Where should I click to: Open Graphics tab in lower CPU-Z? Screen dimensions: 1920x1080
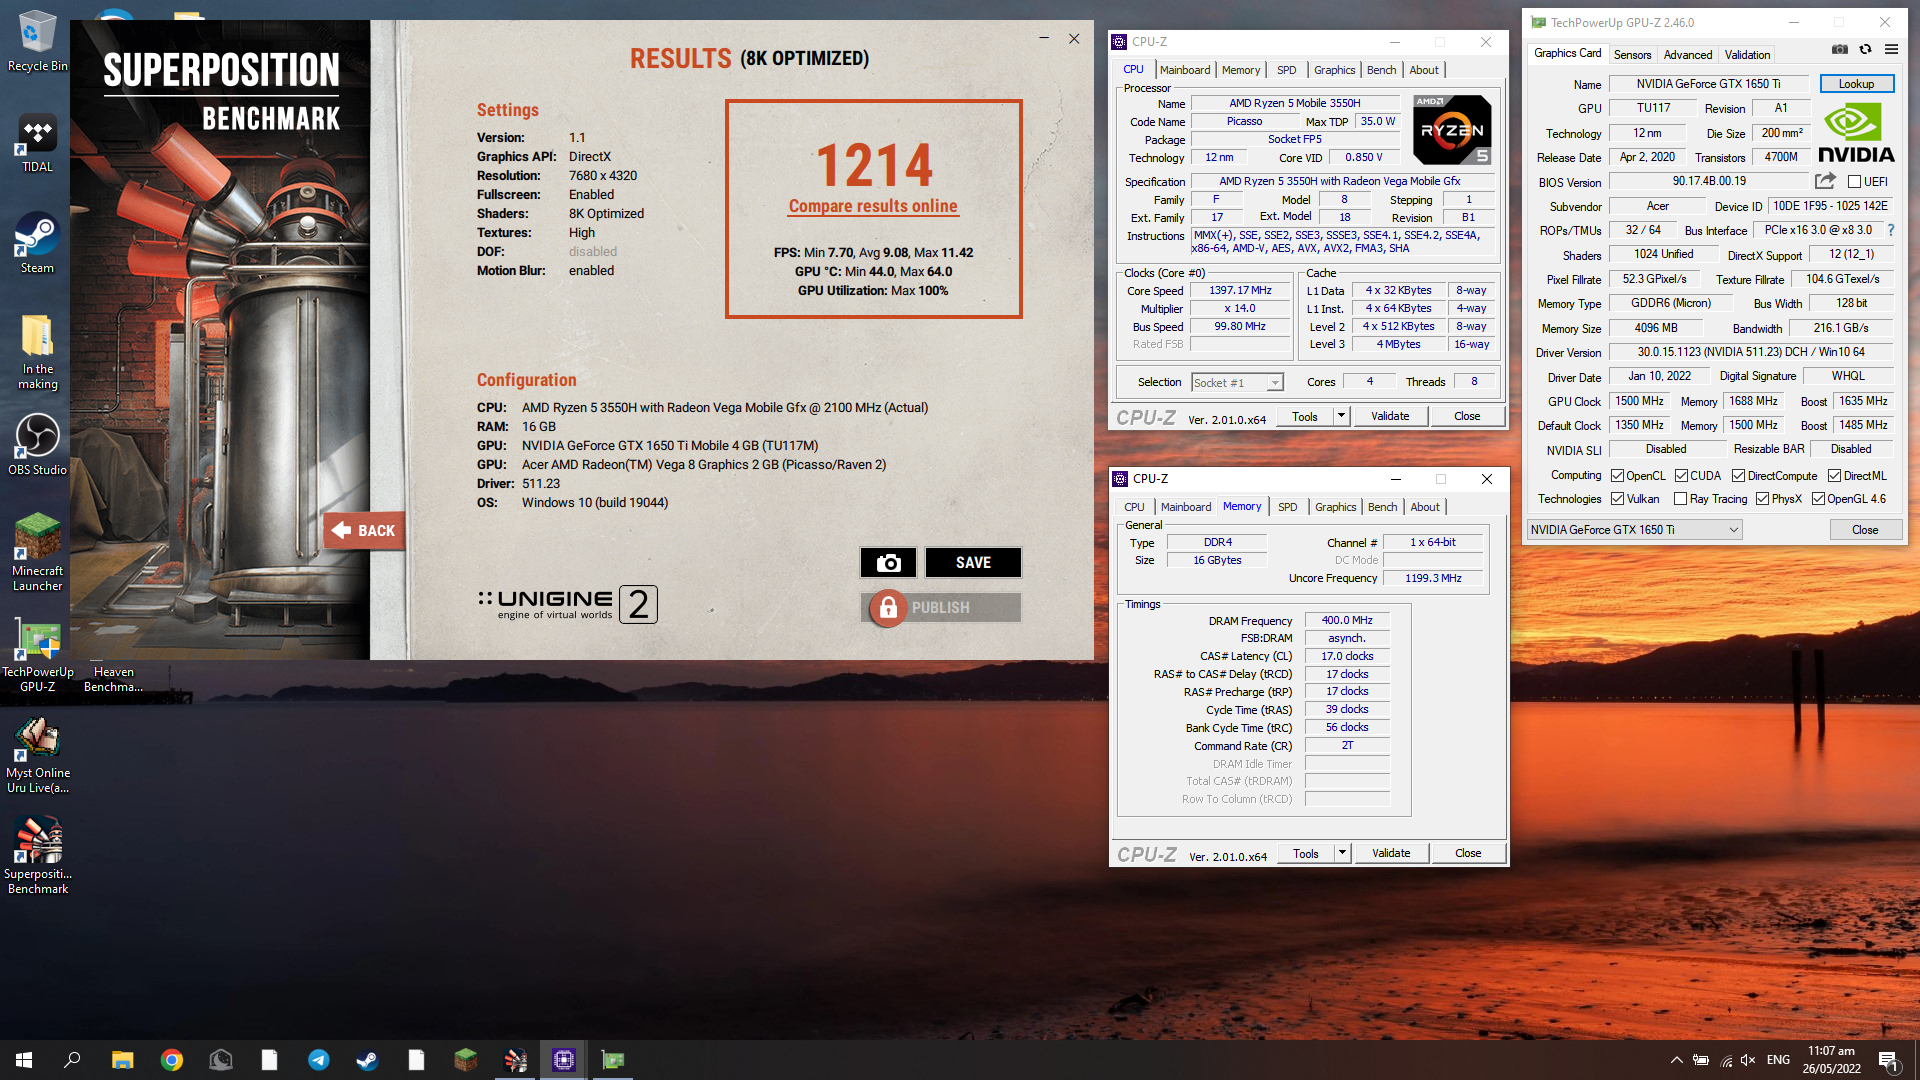pyautogui.click(x=1335, y=507)
